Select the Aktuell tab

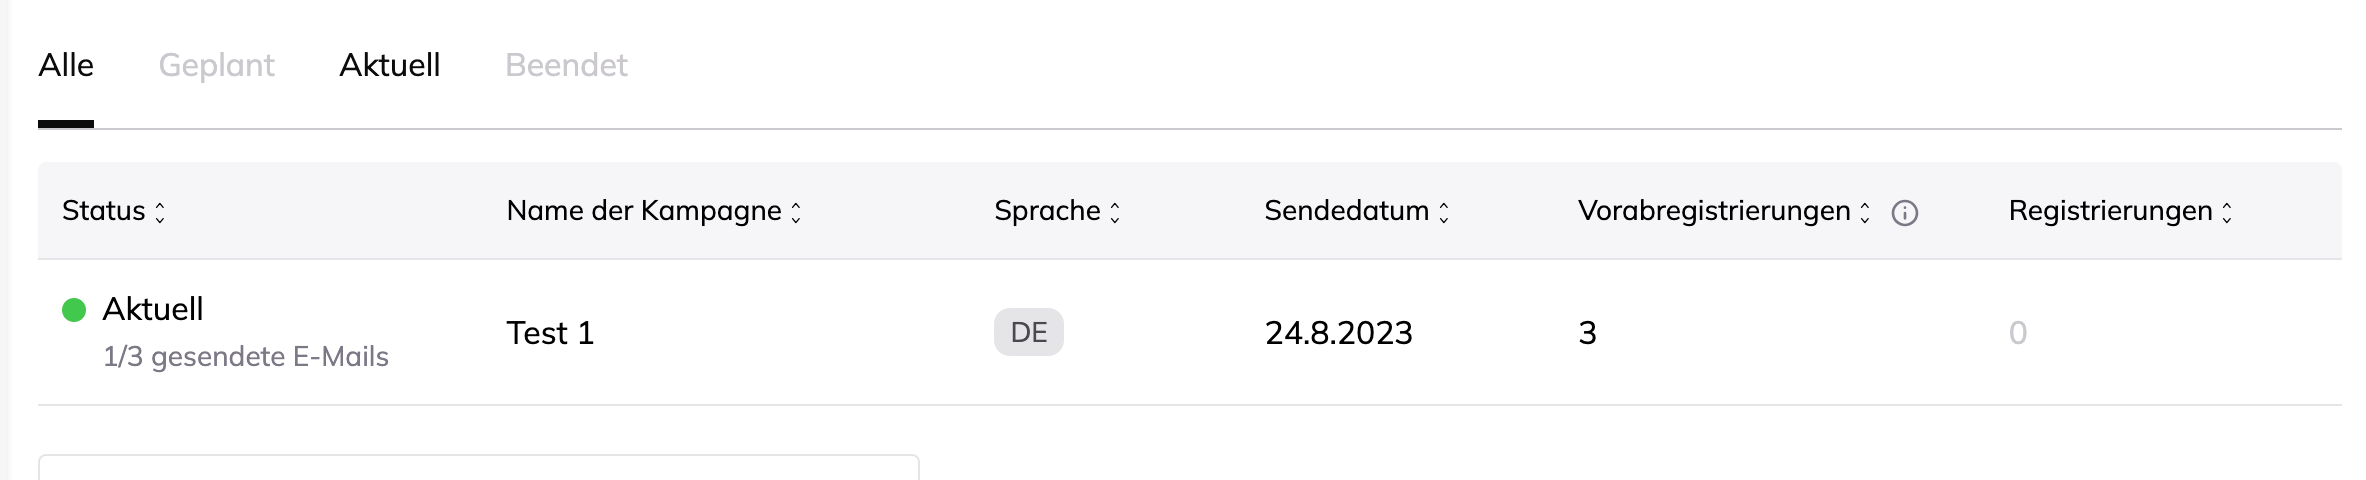[x=390, y=65]
